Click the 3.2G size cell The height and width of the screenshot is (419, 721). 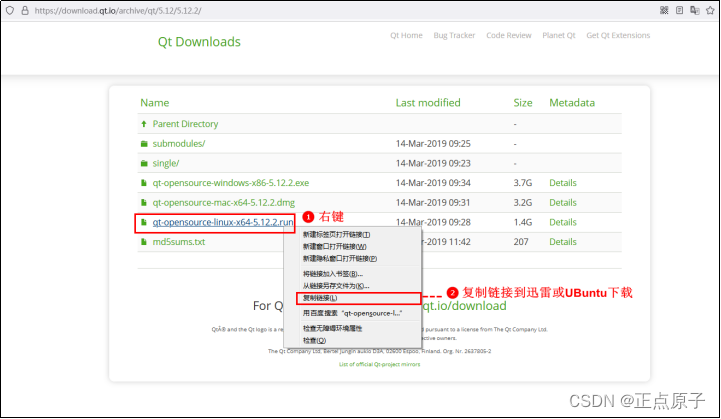pyautogui.click(x=523, y=202)
